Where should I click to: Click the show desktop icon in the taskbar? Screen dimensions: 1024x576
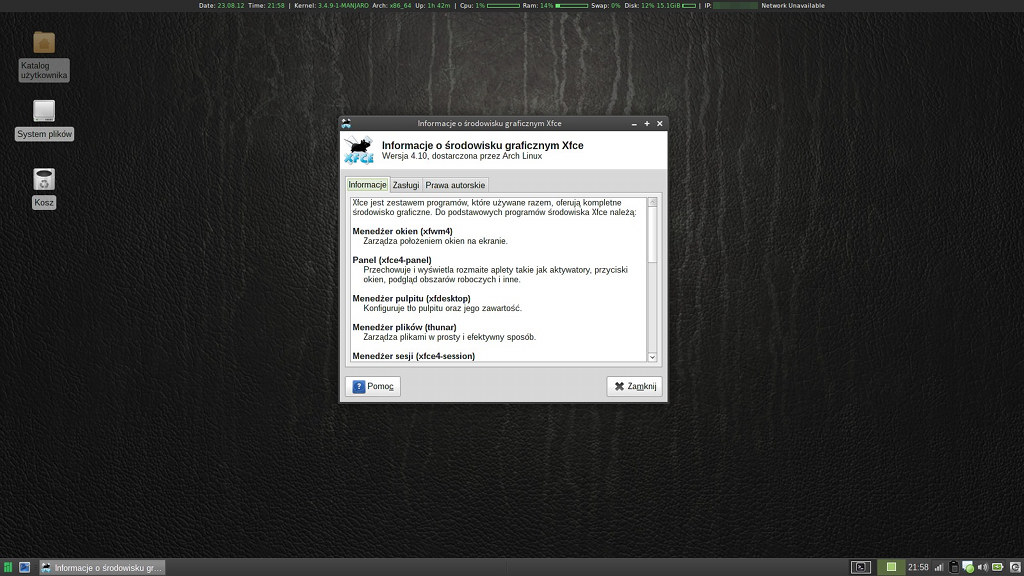pos(24,568)
